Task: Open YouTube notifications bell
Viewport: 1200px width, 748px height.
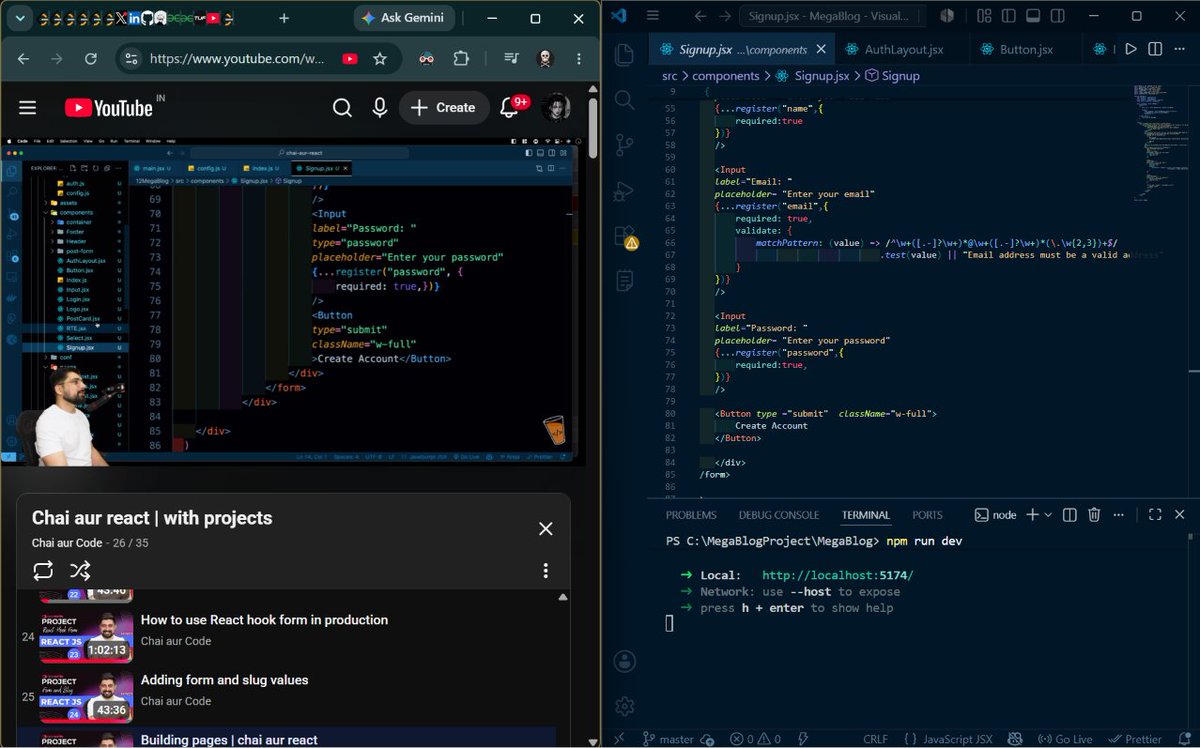Action: pyautogui.click(x=510, y=108)
